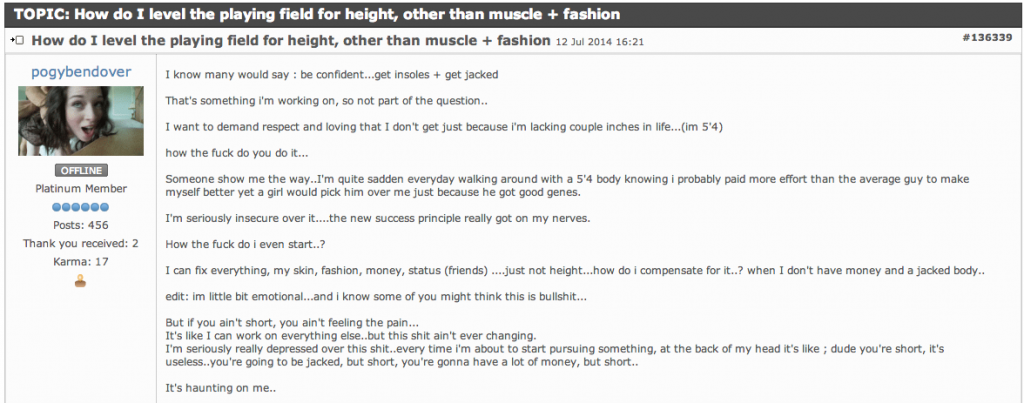Open the post permalink #136339
The width and height of the screenshot is (1024, 403).
pos(987,38)
